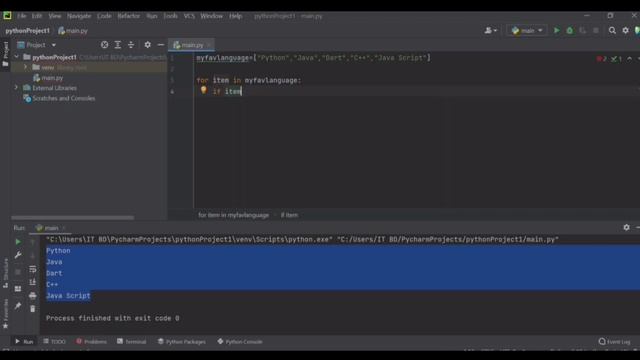
Task: Open the TODO tool window
Action: (54, 341)
